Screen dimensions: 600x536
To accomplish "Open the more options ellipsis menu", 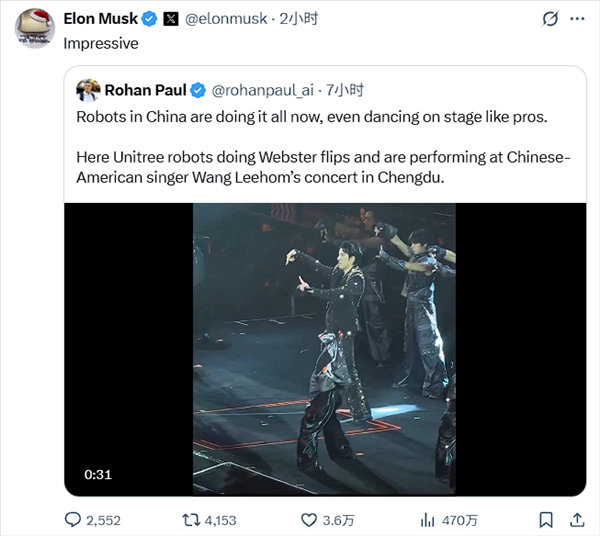I will pyautogui.click(x=579, y=19).
